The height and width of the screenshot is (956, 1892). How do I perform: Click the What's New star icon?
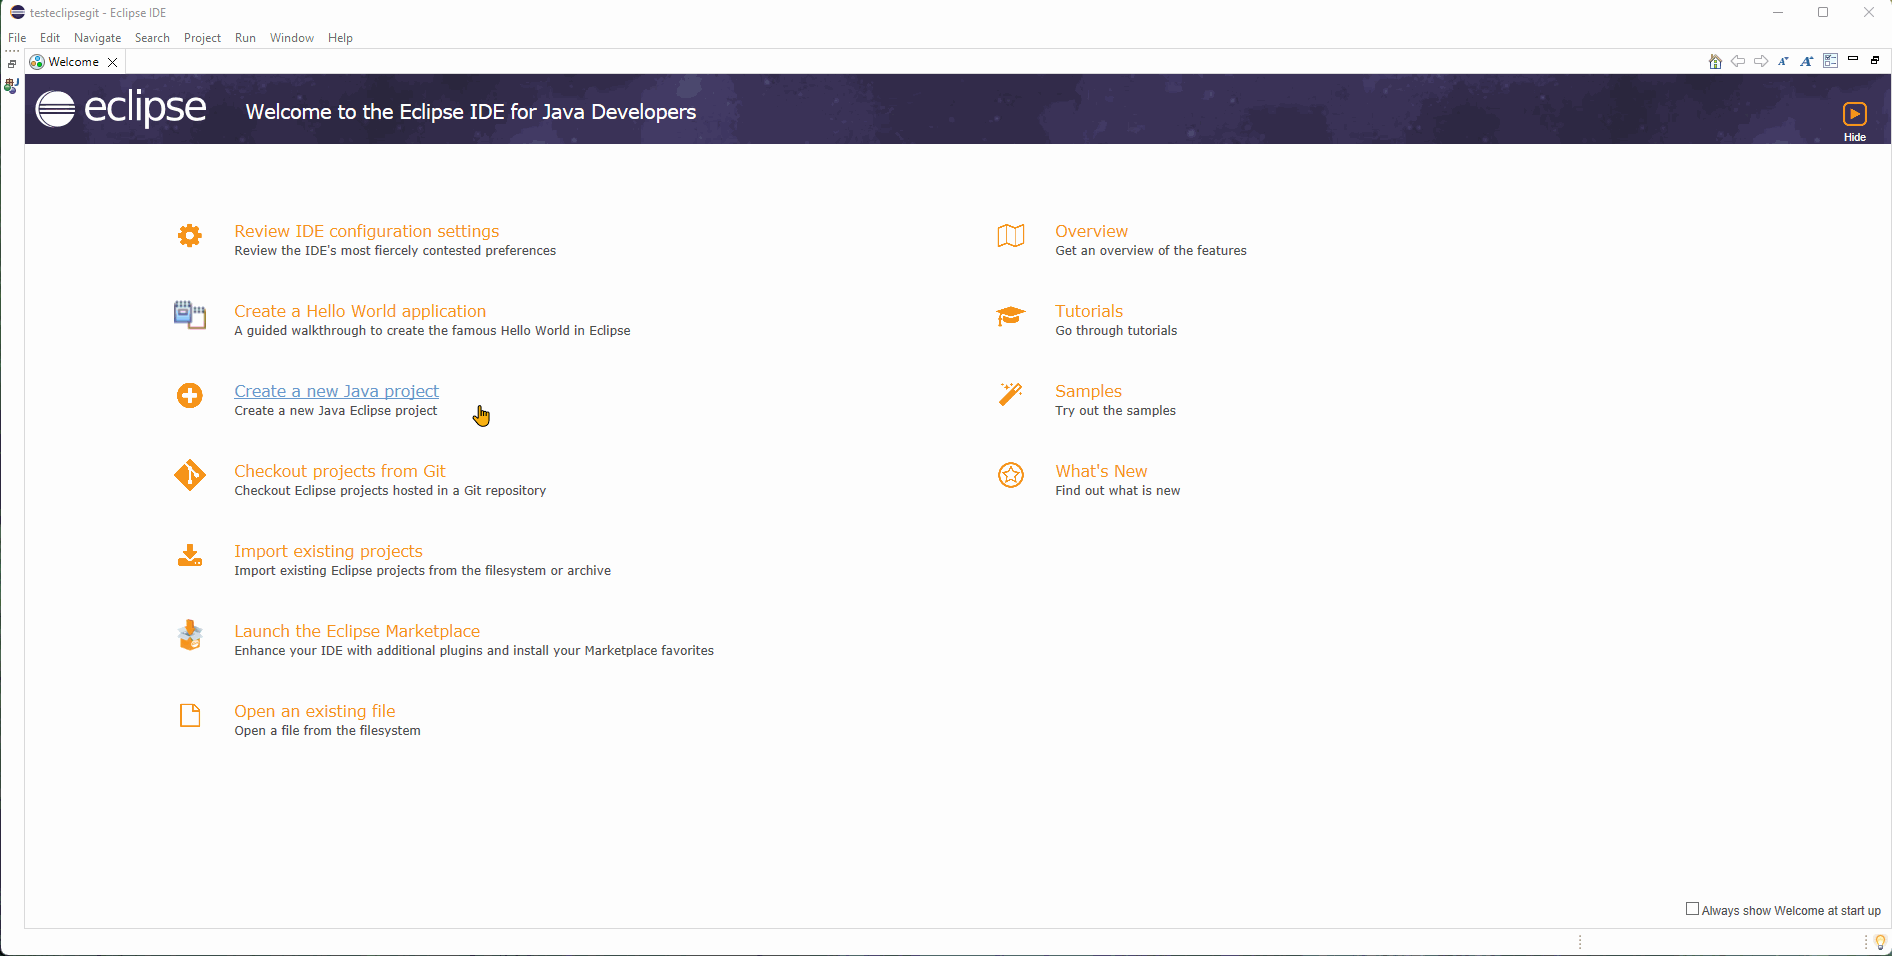tap(1011, 475)
